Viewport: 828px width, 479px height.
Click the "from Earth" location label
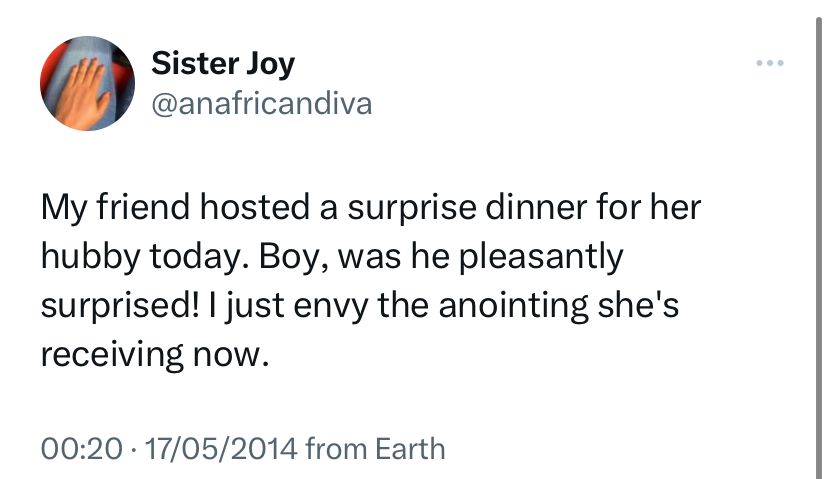pyautogui.click(x=375, y=449)
